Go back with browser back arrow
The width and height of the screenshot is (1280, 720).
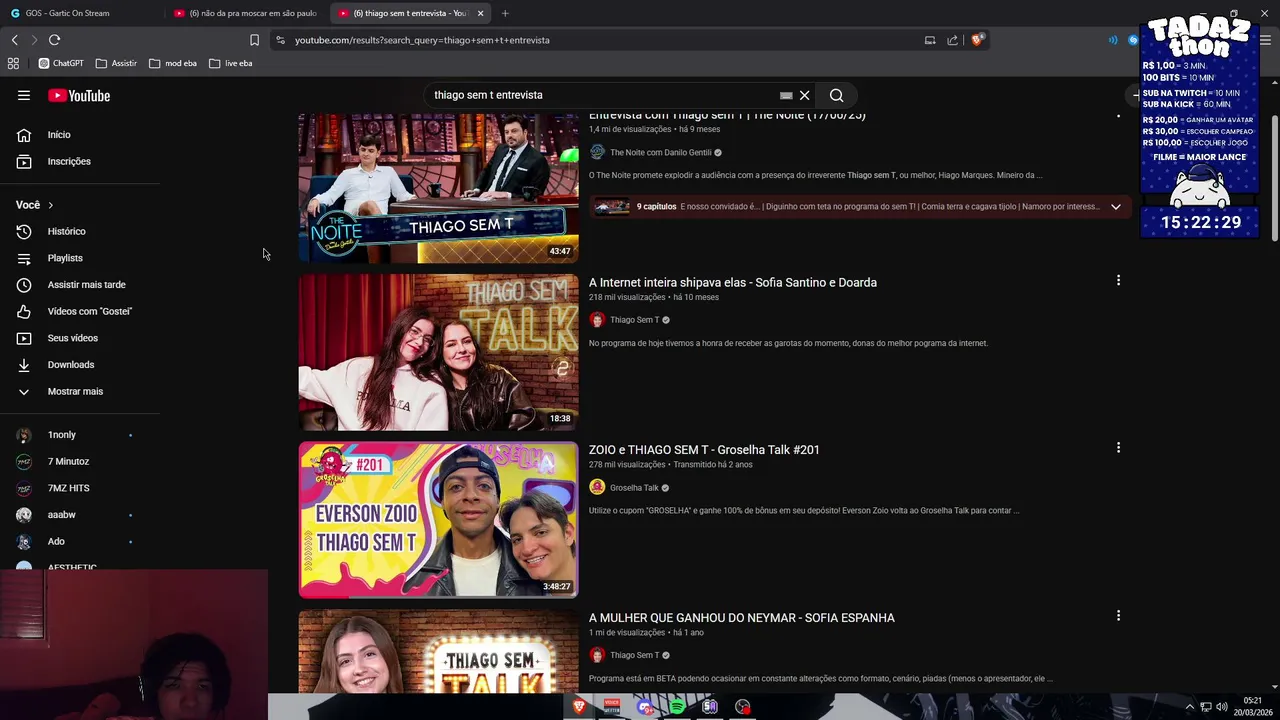(x=14, y=40)
